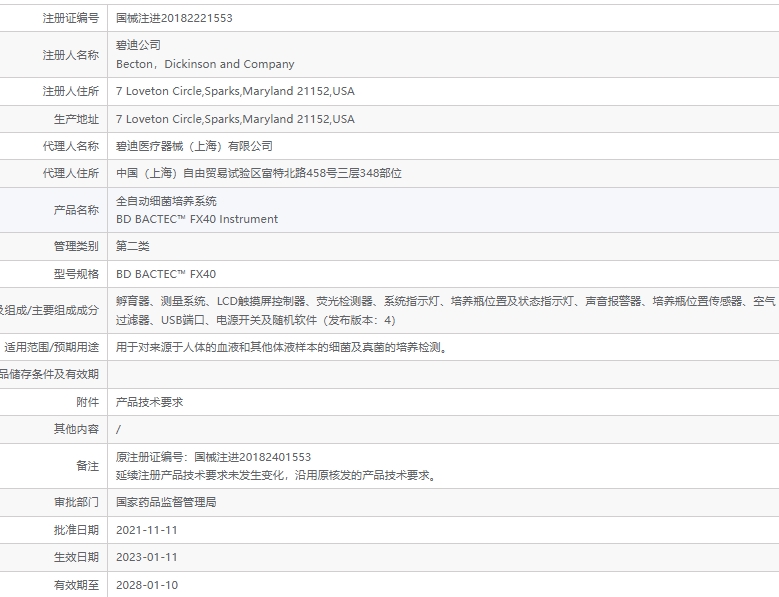Click agent name 碧迪医疗器械（上海）有限公司
This screenshot has height=597, width=779.
pyautogui.click(x=194, y=146)
